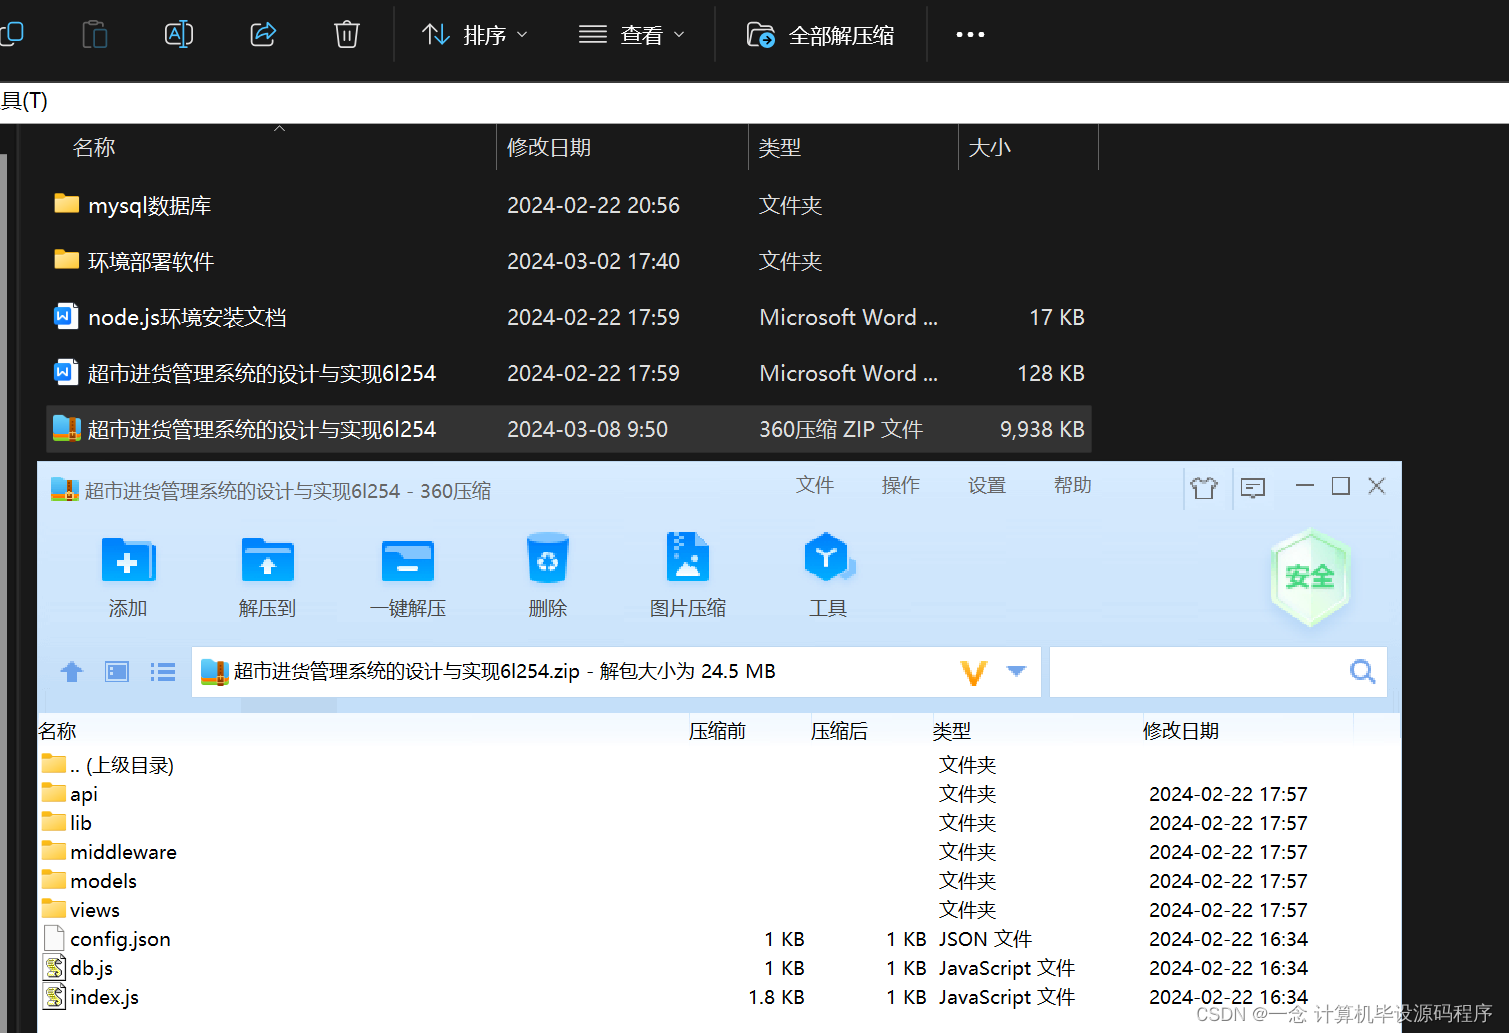
Task: Click the 安全 safety badge
Action: (x=1310, y=578)
